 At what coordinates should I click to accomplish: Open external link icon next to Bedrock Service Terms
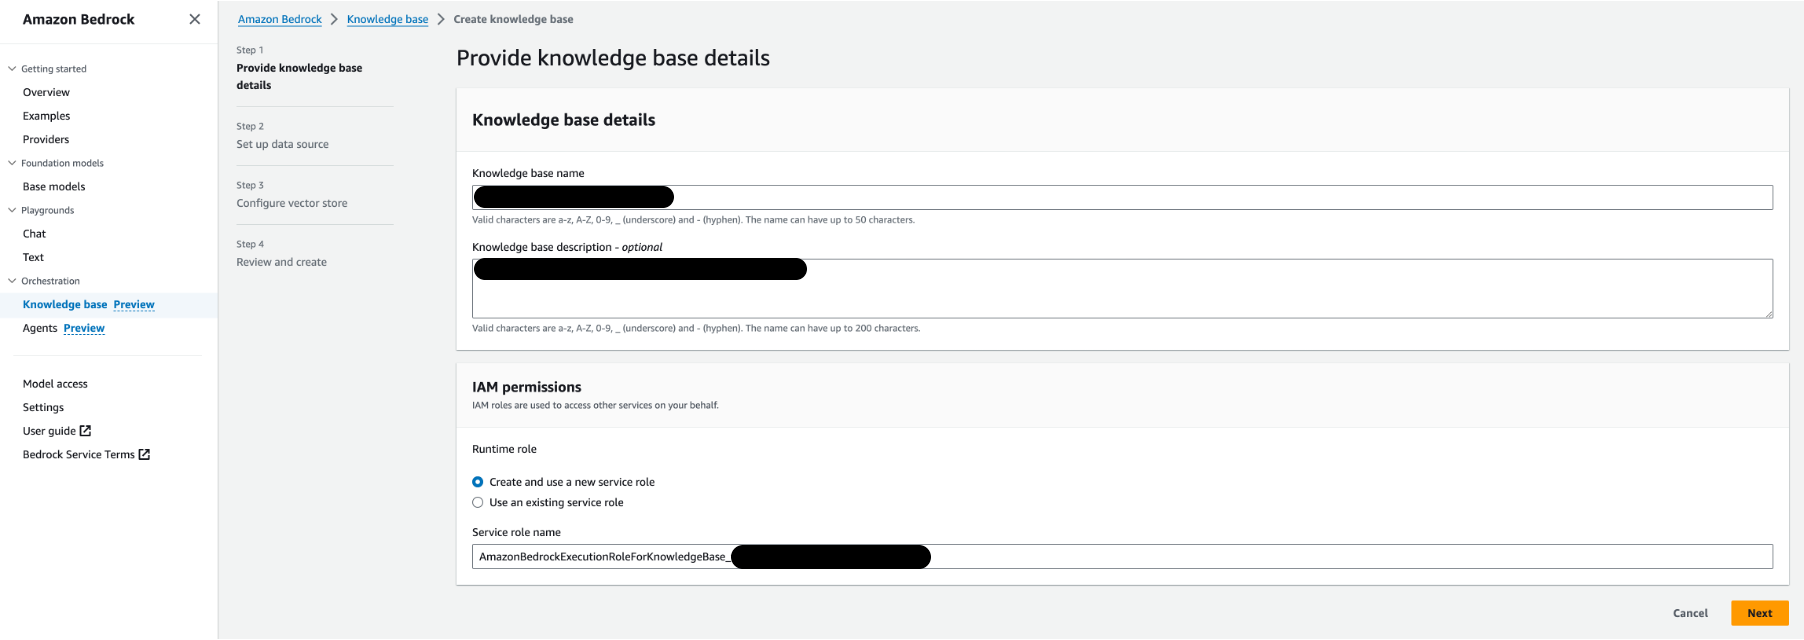(x=144, y=454)
